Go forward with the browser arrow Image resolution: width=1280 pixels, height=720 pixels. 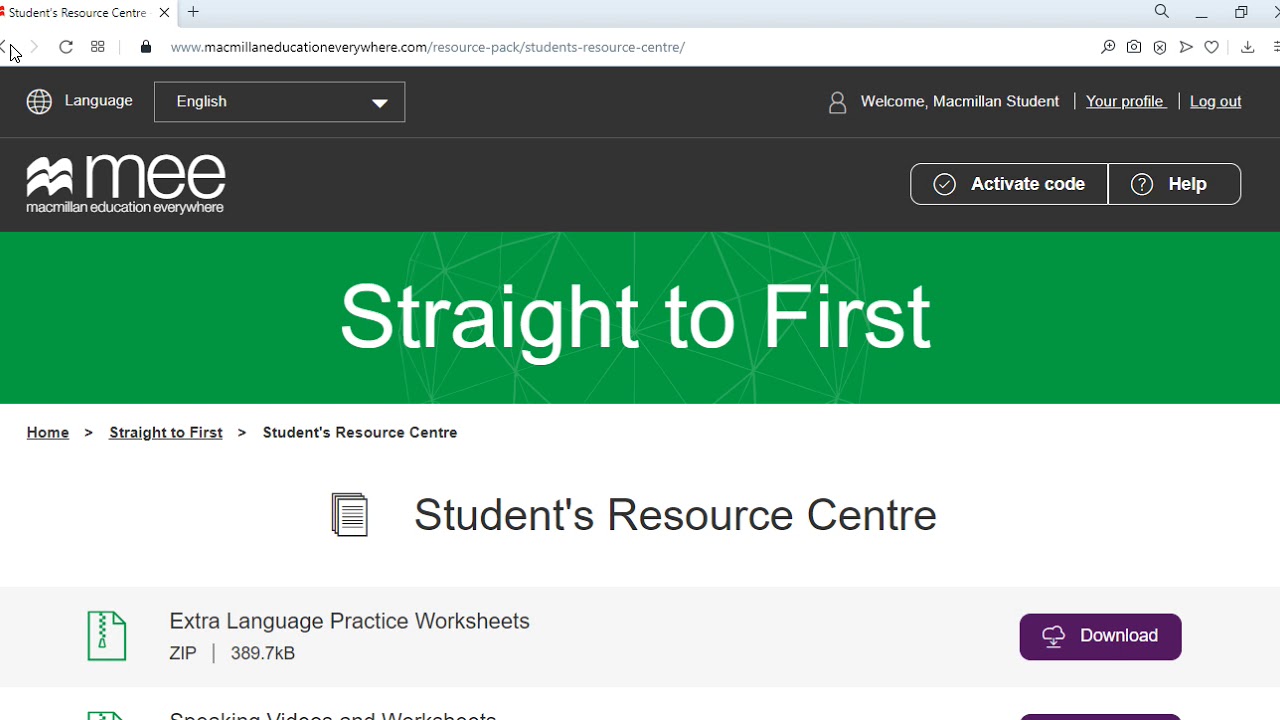(x=34, y=47)
